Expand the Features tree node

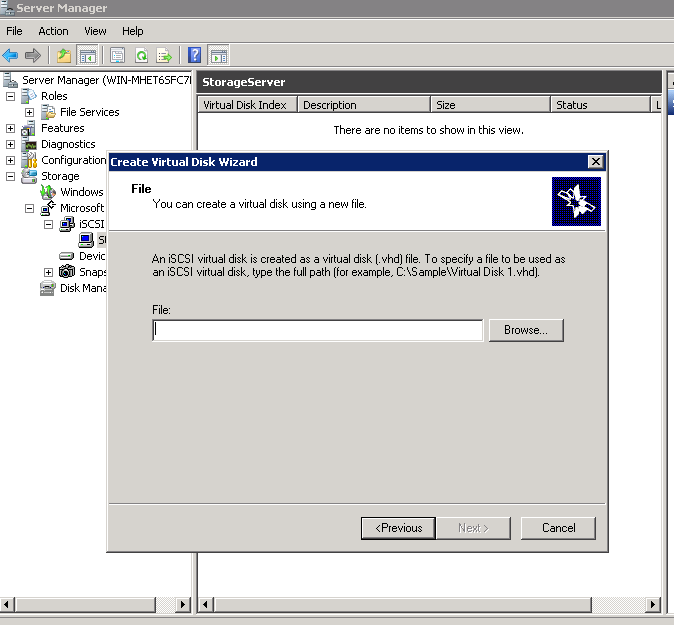11,128
